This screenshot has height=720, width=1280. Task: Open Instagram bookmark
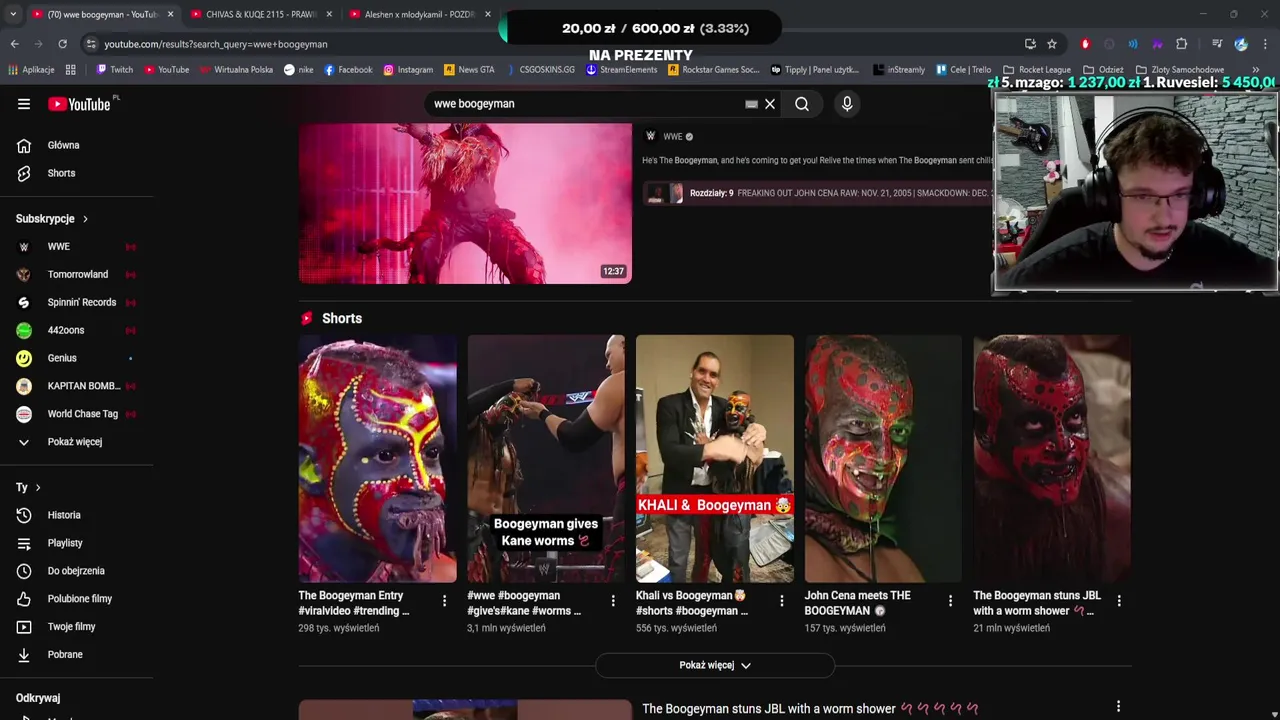pyautogui.click(x=408, y=70)
